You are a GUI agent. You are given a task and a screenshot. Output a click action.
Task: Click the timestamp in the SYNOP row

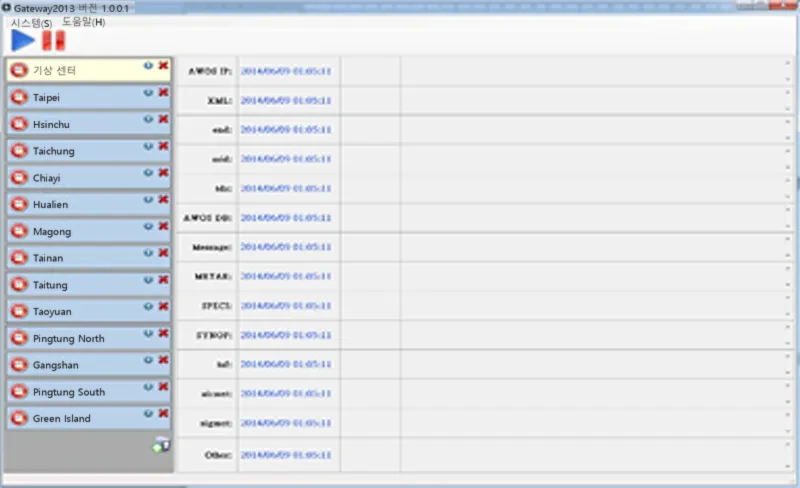click(x=286, y=335)
